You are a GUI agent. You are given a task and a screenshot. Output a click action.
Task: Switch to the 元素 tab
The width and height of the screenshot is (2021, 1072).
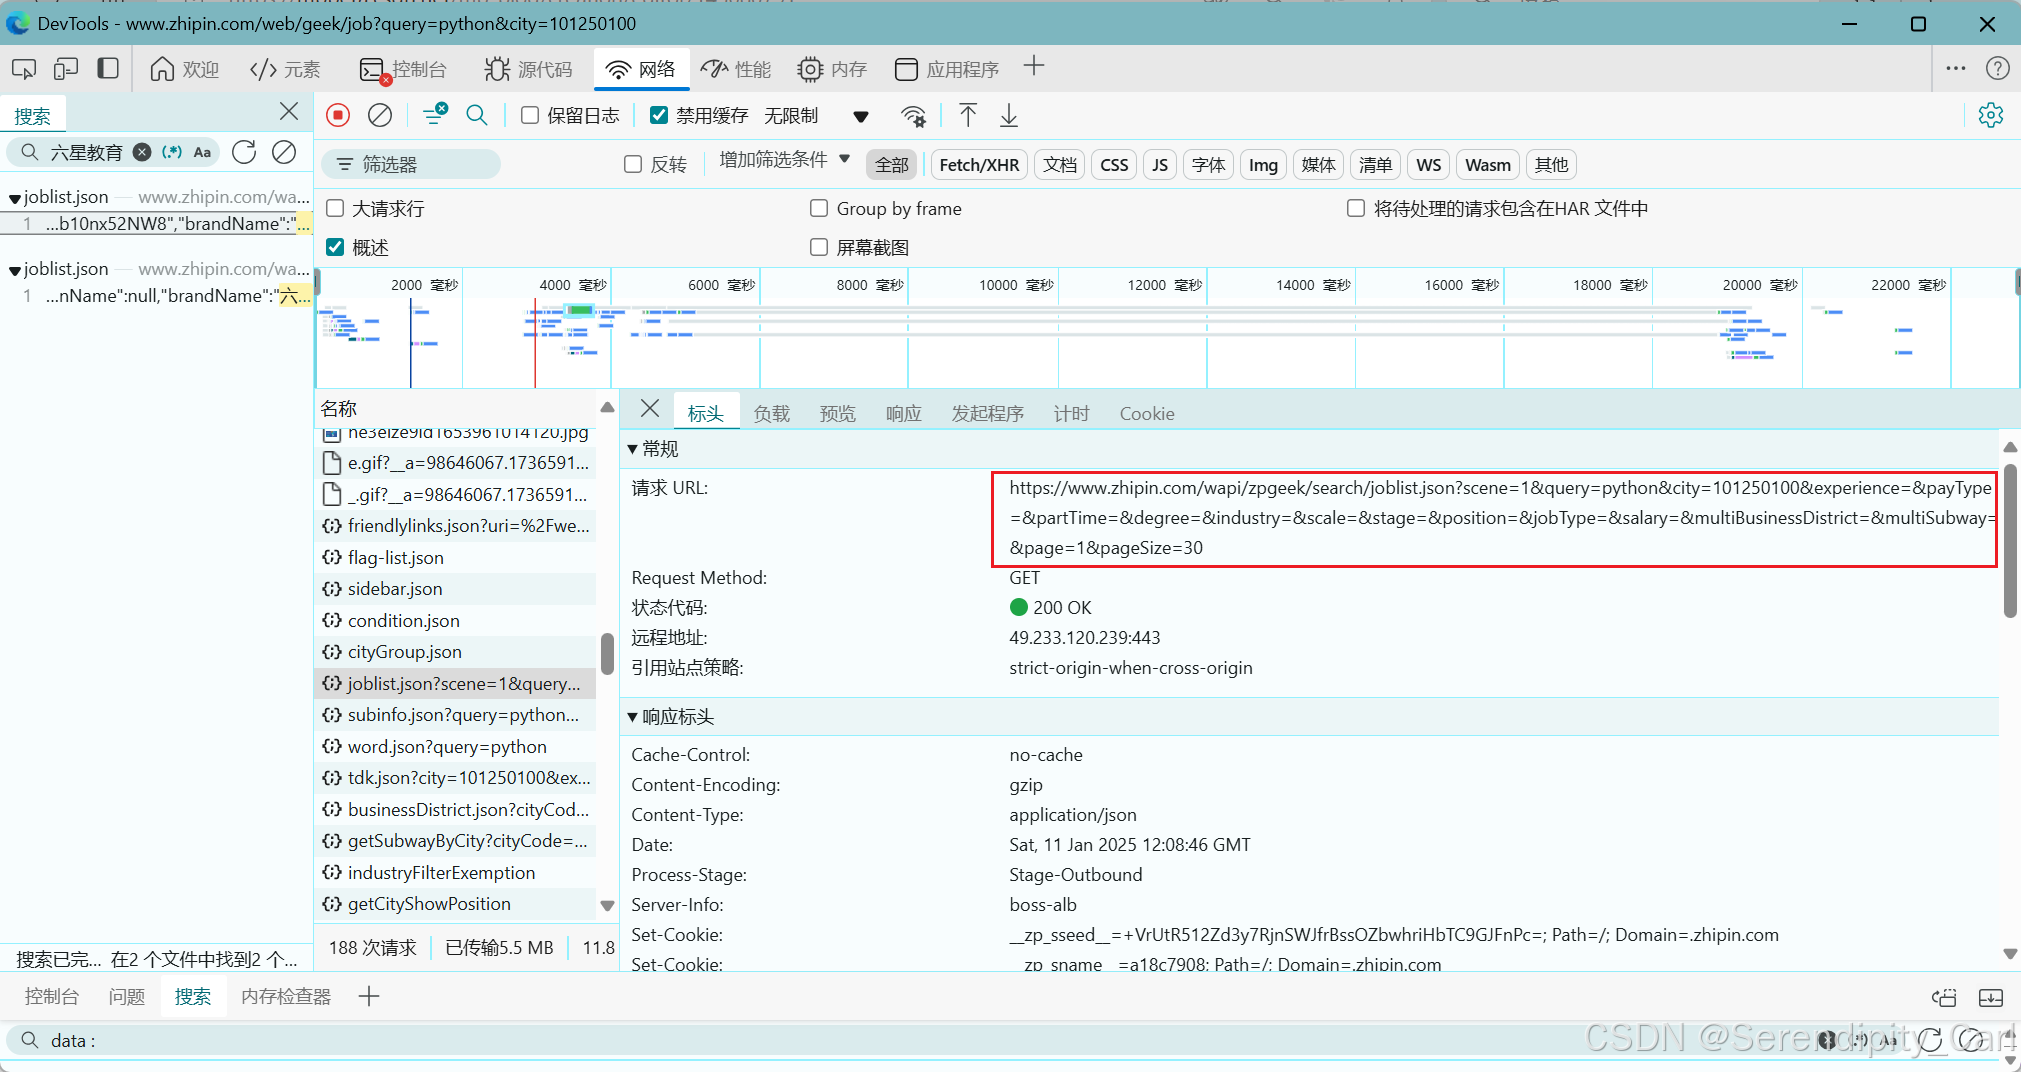[x=285, y=69]
